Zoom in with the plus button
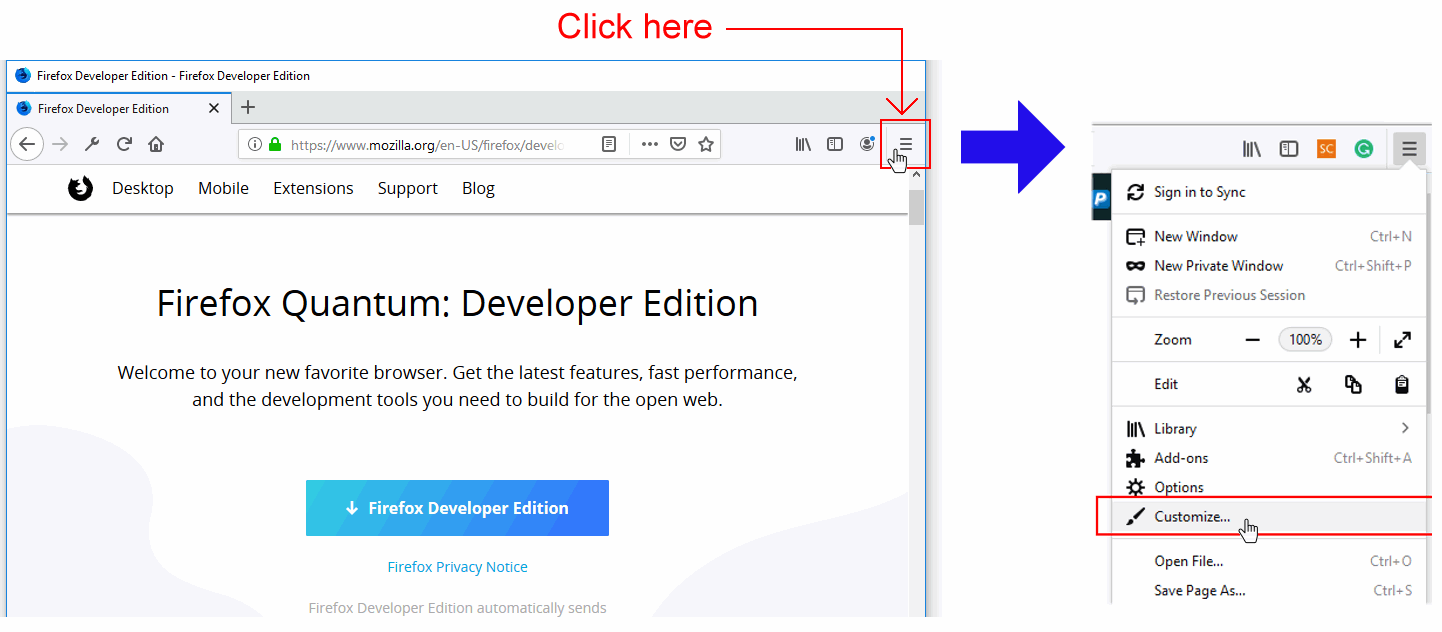Viewport: 1442px width, 632px height. (1357, 340)
